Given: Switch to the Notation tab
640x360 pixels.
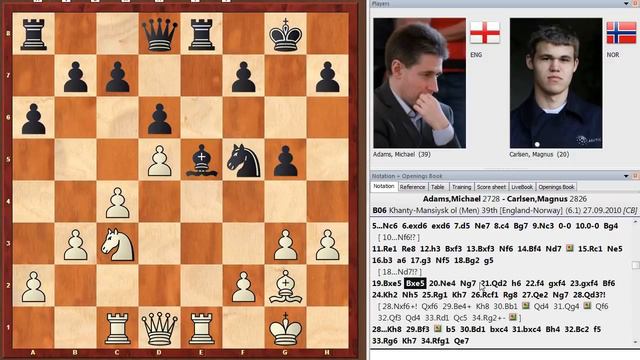Looking at the screenshot, I should point(384,186).
